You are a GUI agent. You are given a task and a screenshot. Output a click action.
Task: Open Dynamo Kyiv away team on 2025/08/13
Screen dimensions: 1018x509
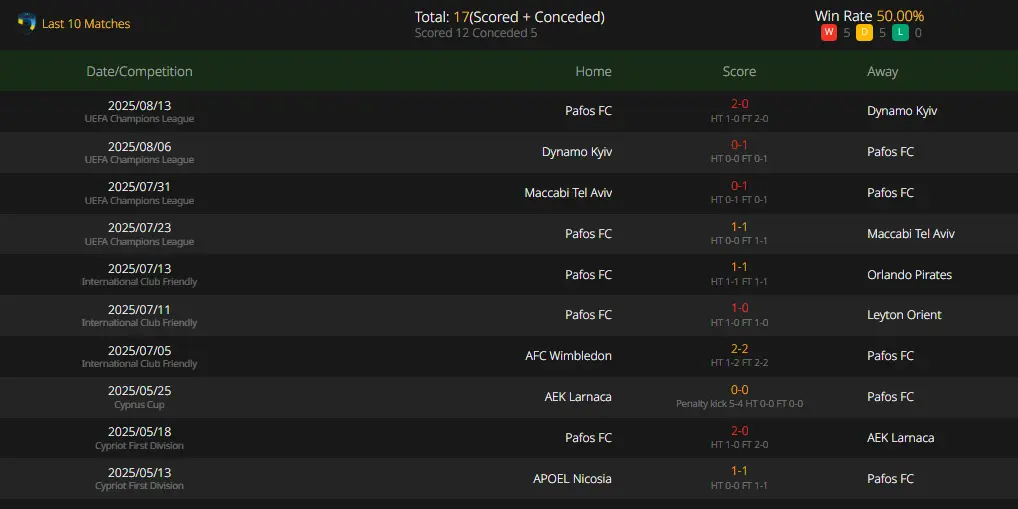[902, 111]
